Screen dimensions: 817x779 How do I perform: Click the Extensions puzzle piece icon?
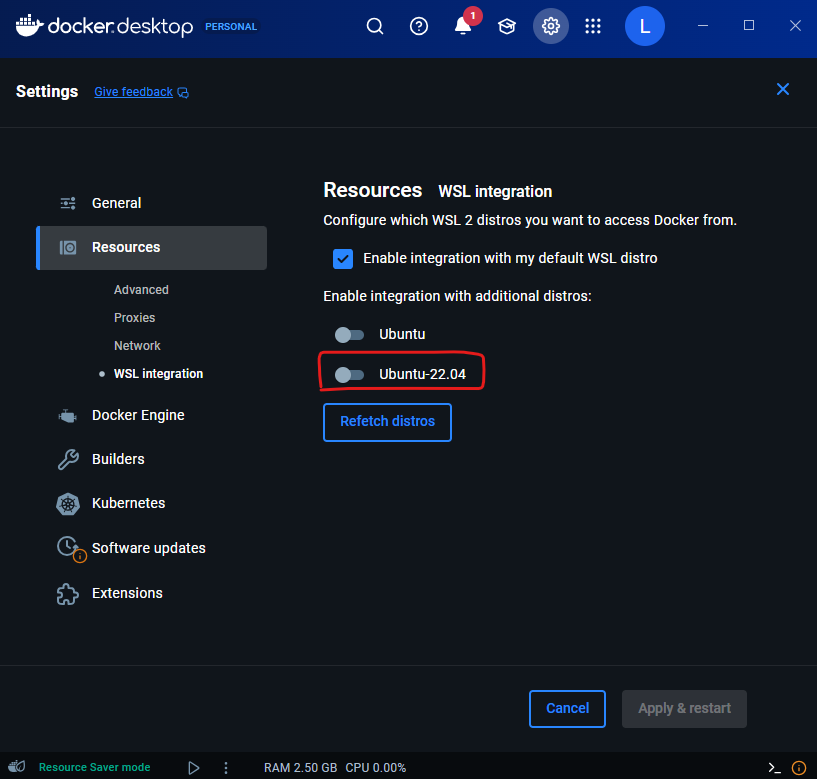[68, 593]
